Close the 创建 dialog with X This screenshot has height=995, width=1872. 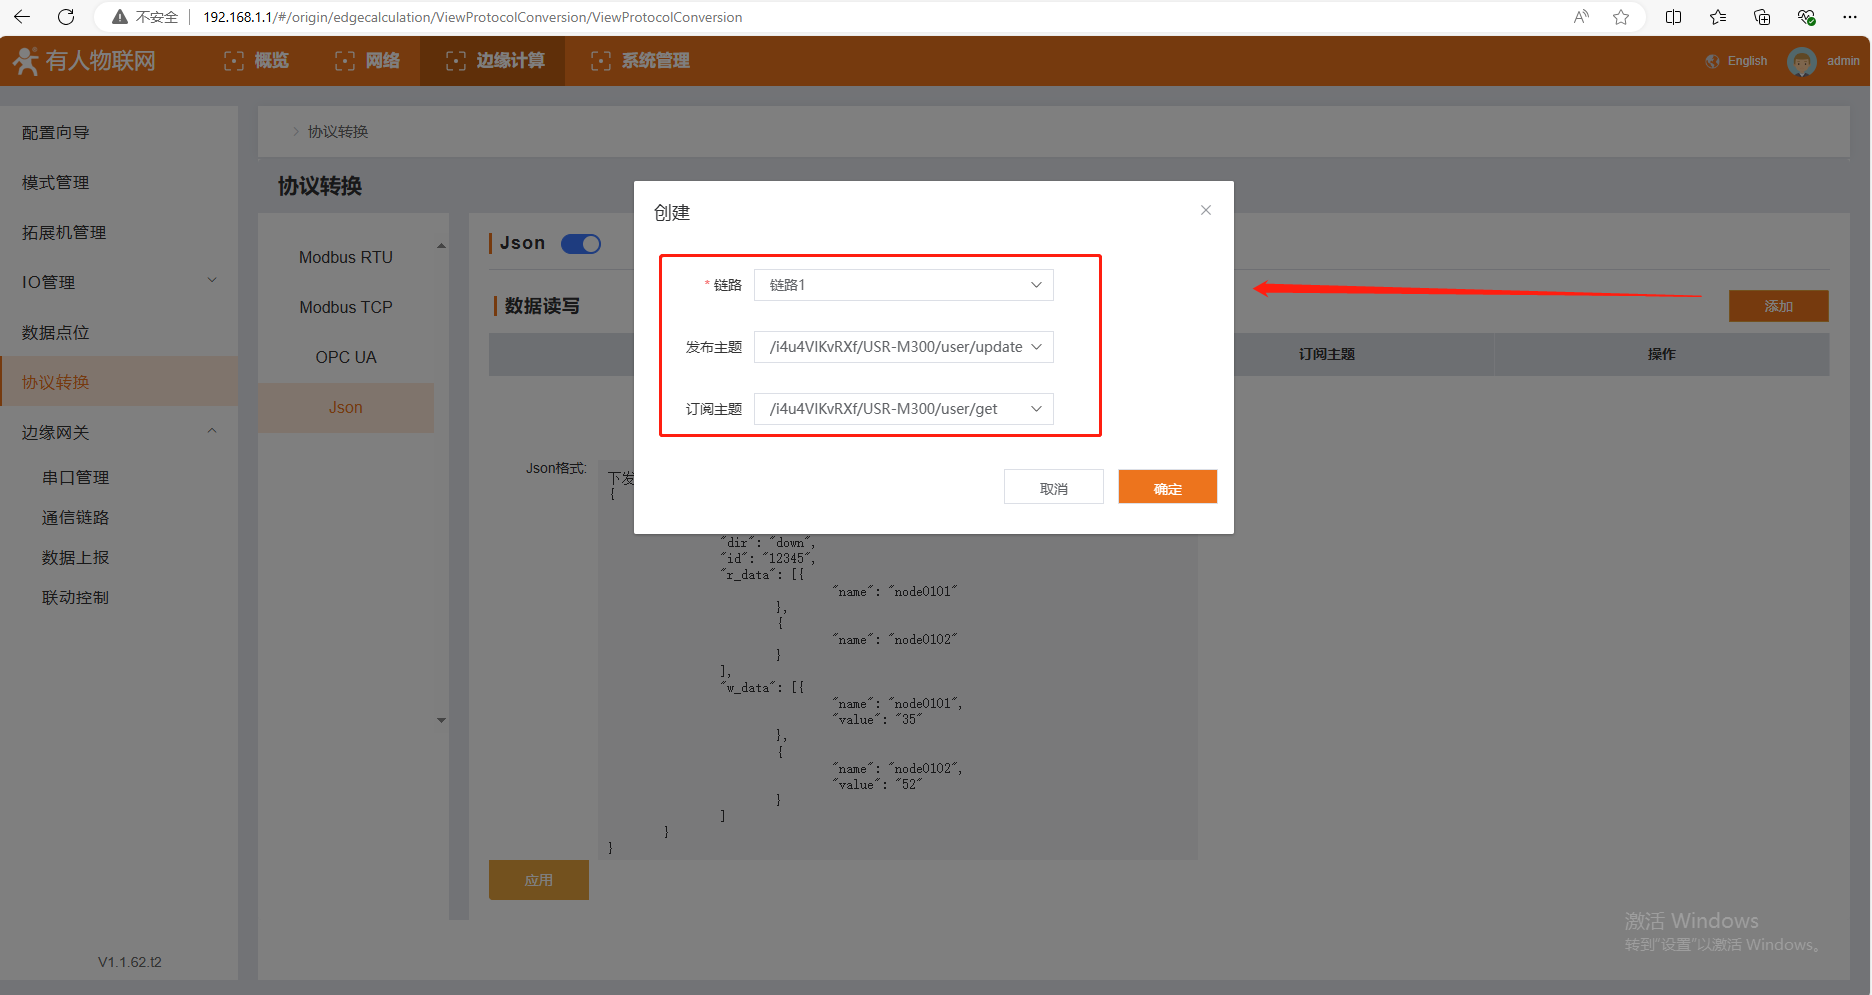click(x=1206, y=210)
